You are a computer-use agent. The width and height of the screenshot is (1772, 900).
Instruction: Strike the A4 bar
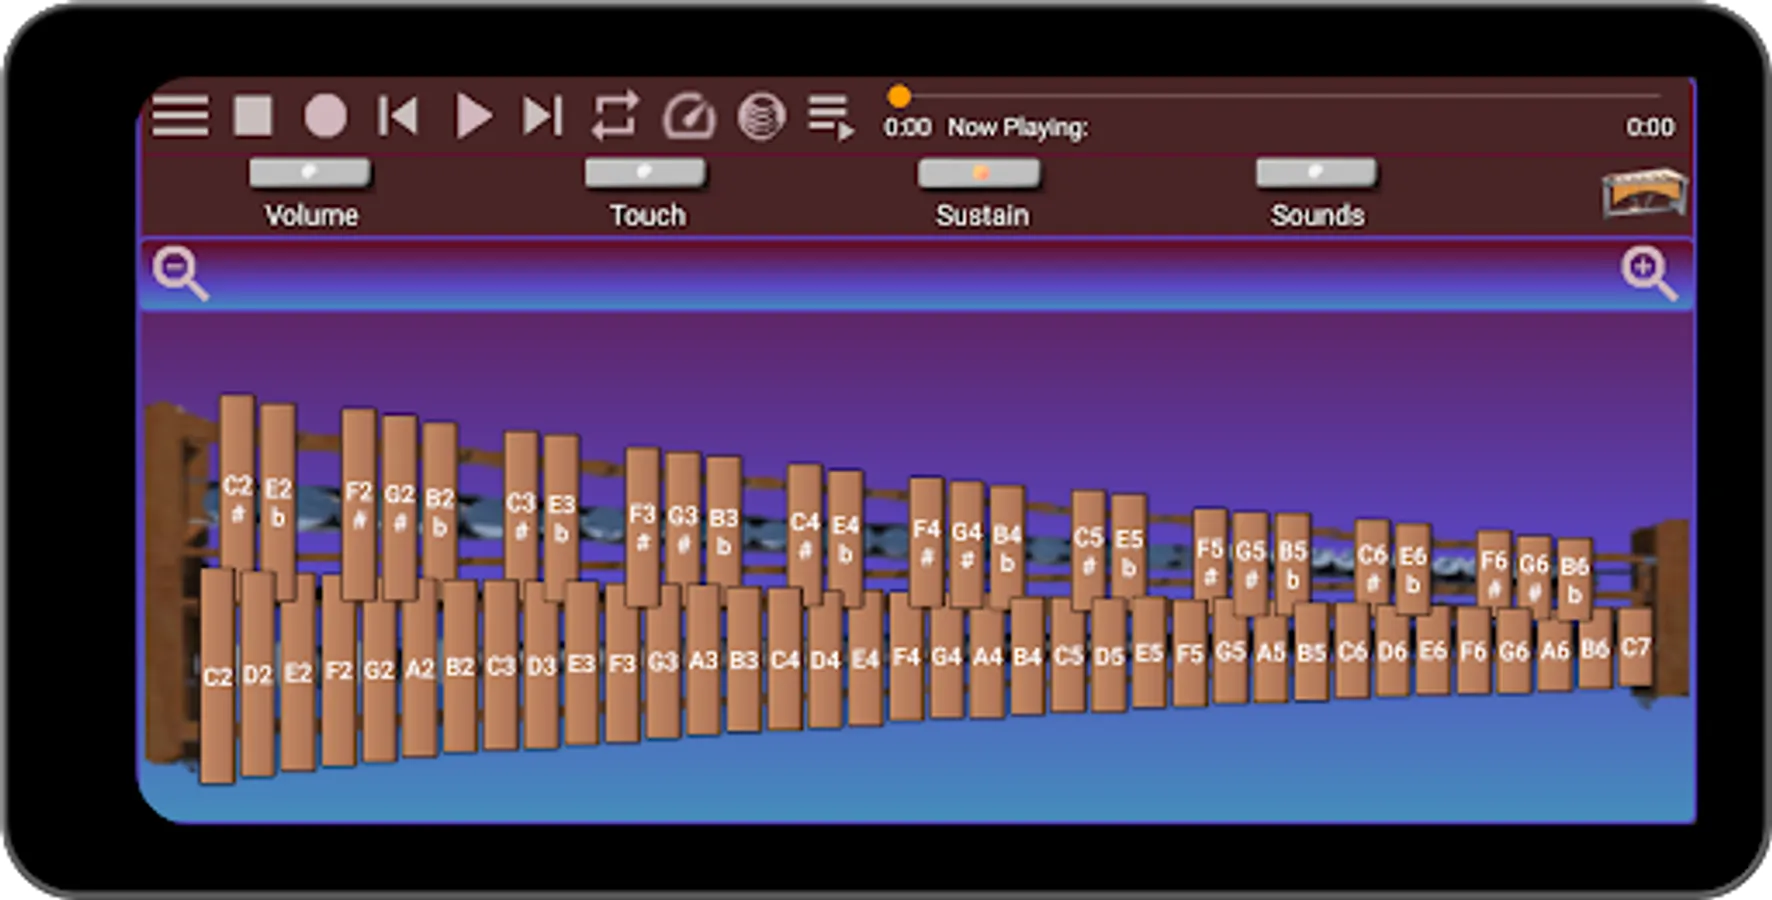pyautogui.click(x=987, y=656)
